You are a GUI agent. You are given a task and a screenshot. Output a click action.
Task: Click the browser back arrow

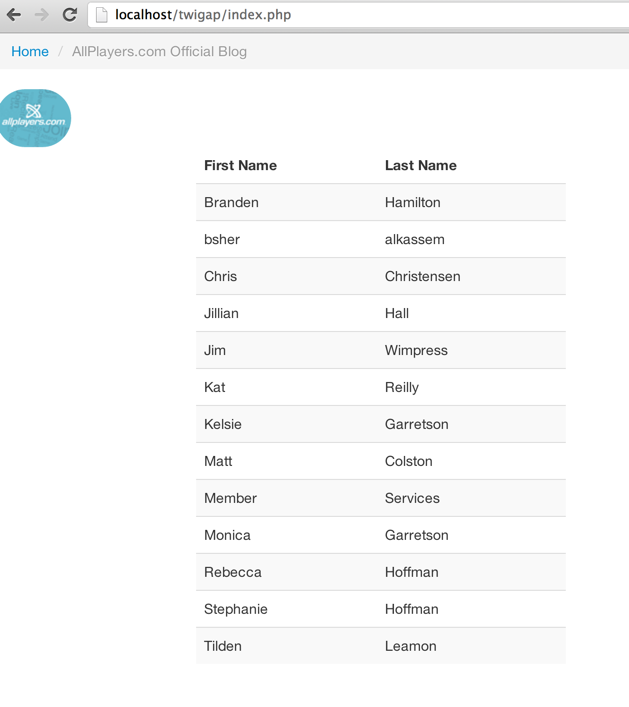click(x=14, y=15)
